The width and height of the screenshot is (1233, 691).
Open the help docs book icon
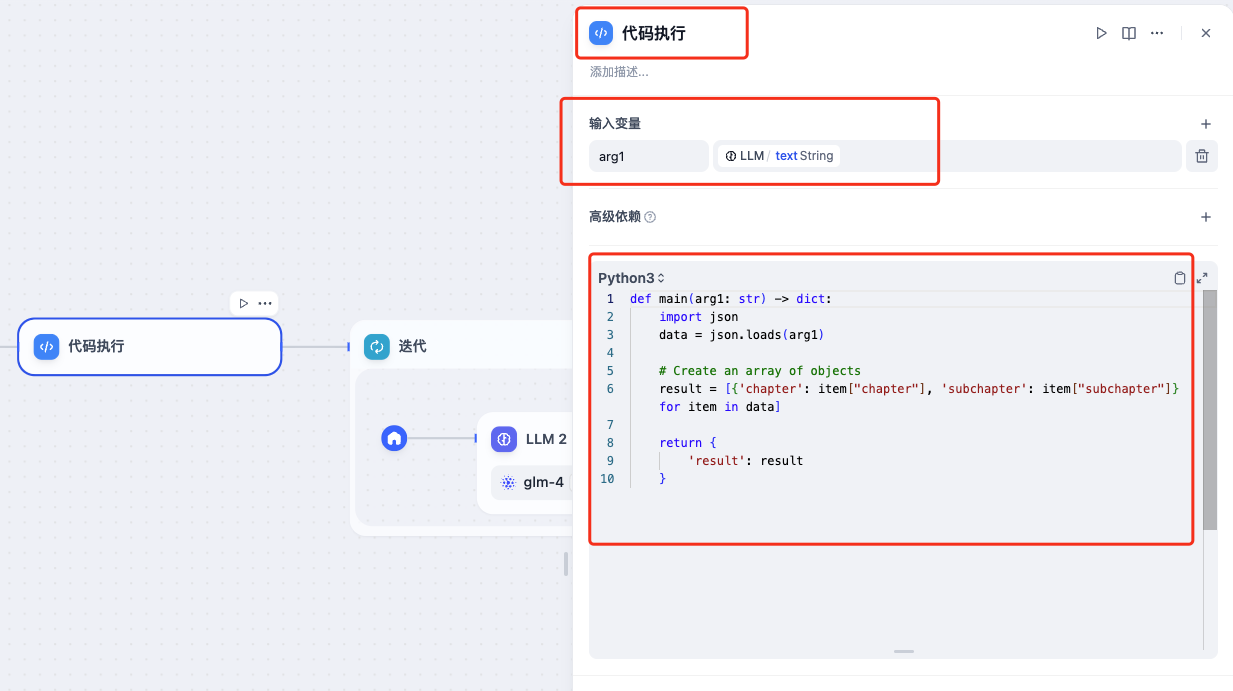[1129, 33]
